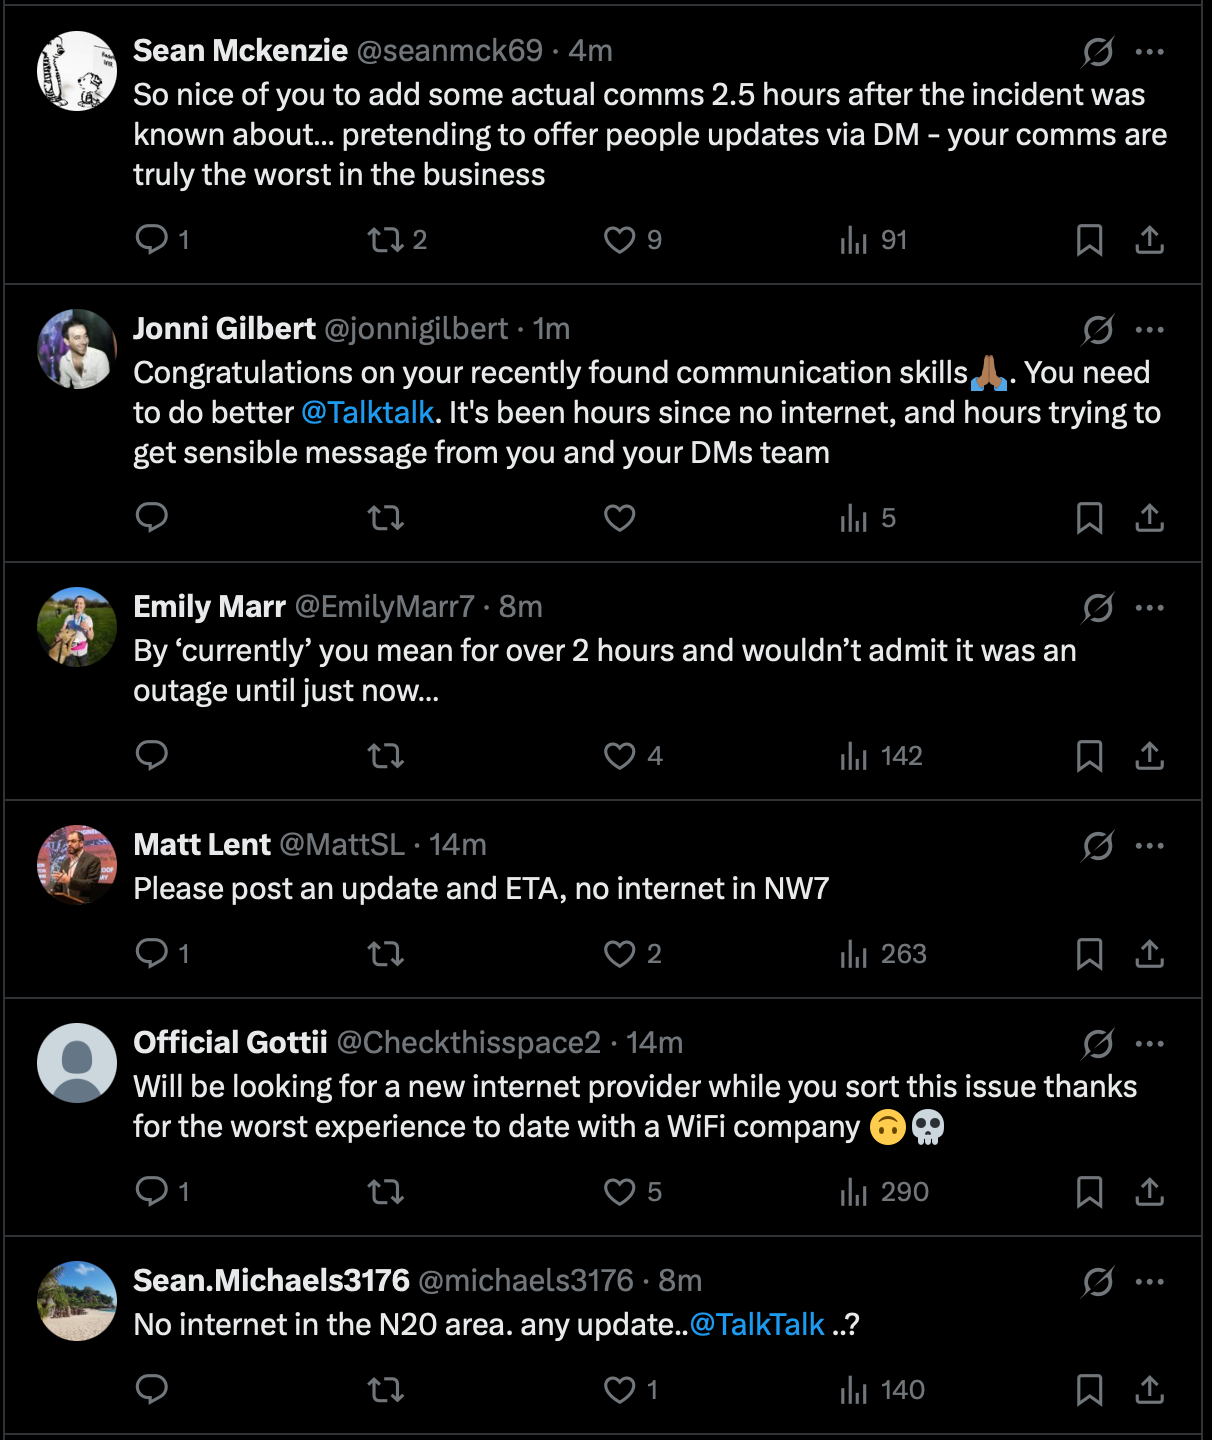Image resolution: width=1212 pixels, height=1440 pixels.
Task: Open Emily Marr's profile avatar
Action: (77, 627)
